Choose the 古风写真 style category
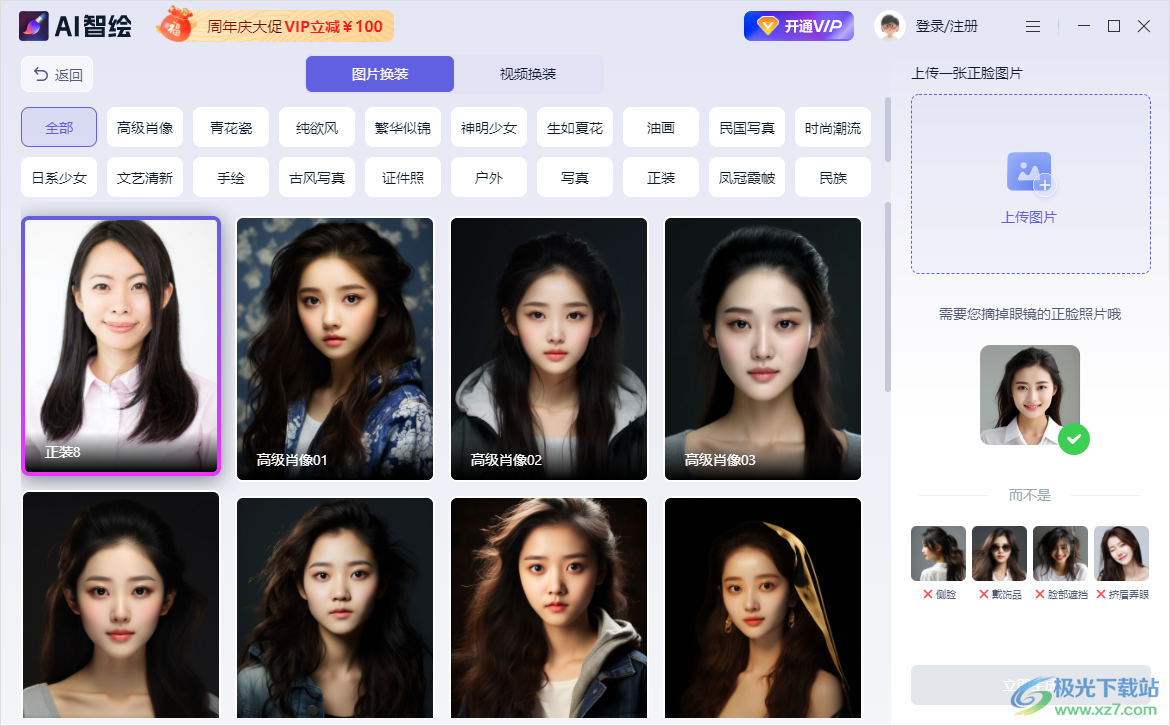The image size is (1170, 726). 317,178
